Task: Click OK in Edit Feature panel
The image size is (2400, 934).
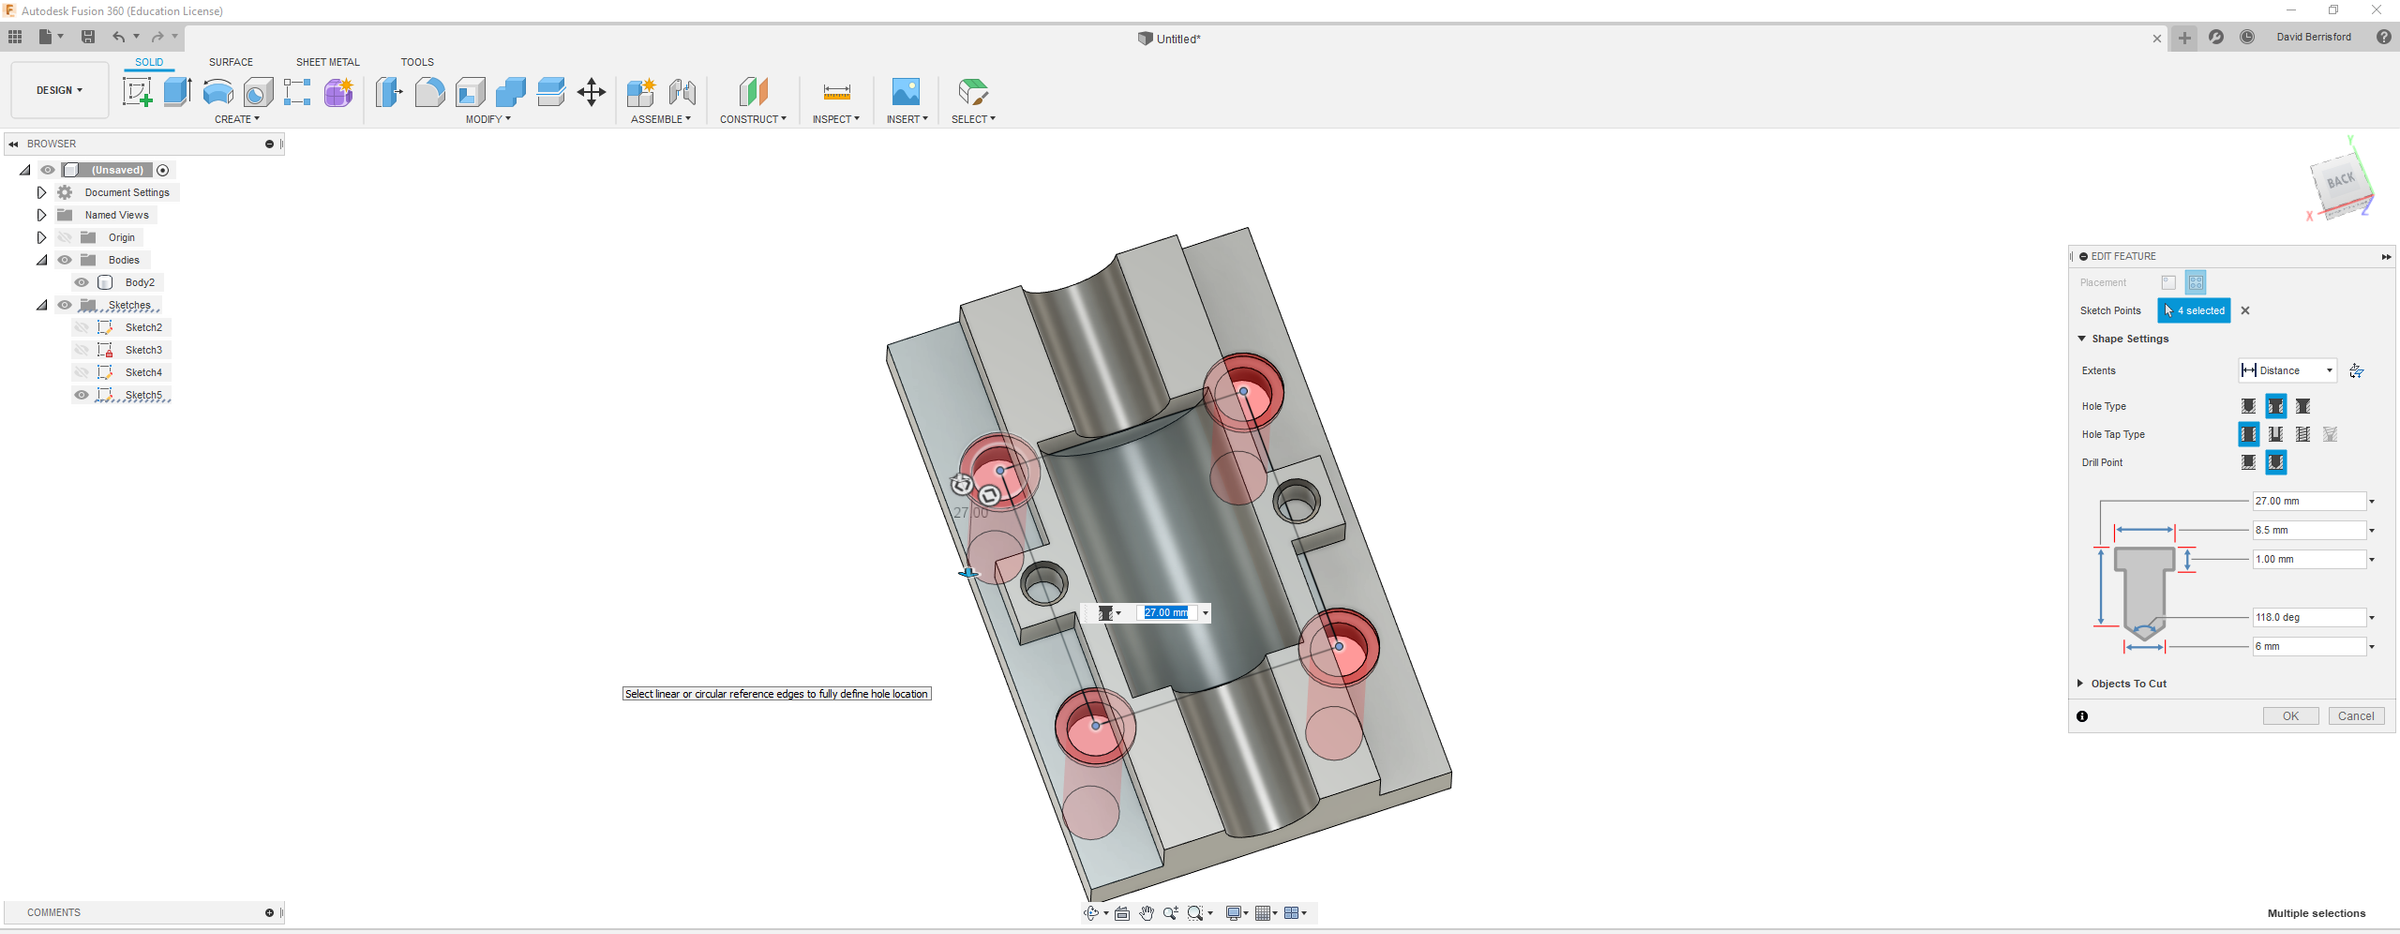Action: [2290, 716]
